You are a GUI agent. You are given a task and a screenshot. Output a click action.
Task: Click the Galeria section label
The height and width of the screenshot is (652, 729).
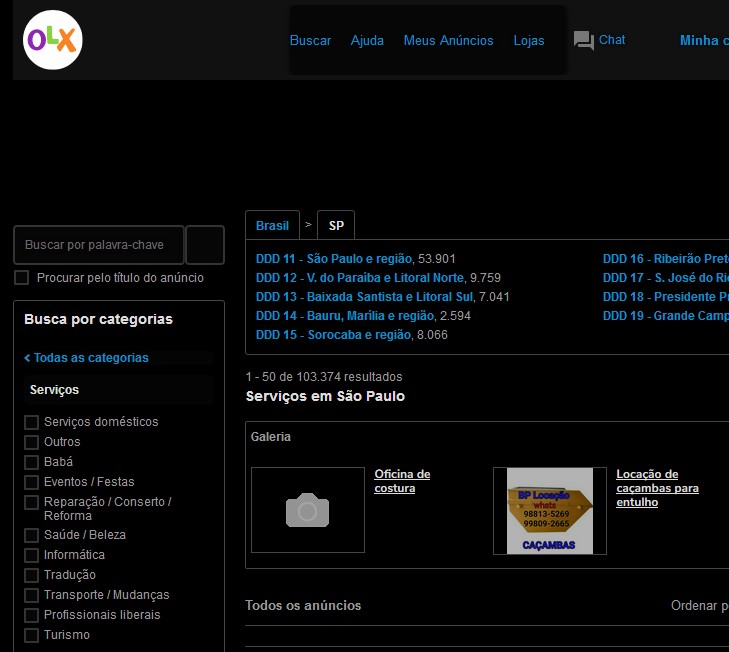pos(271,437)
